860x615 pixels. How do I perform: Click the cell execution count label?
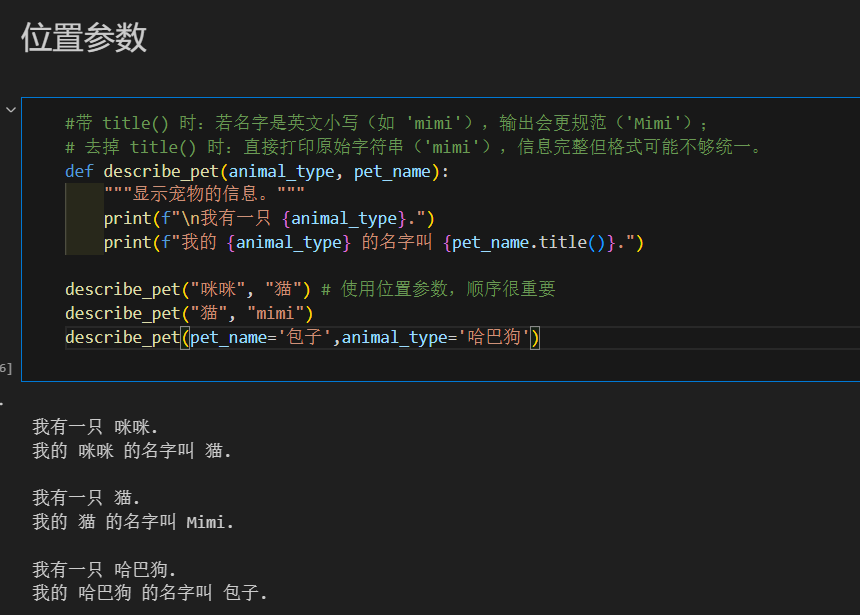[6, 368]
